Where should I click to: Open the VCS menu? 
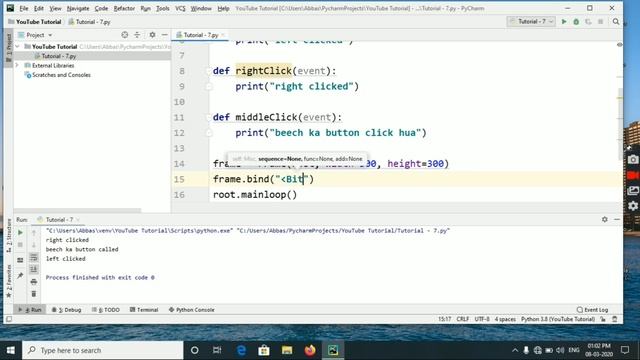(x=180, y=8)
